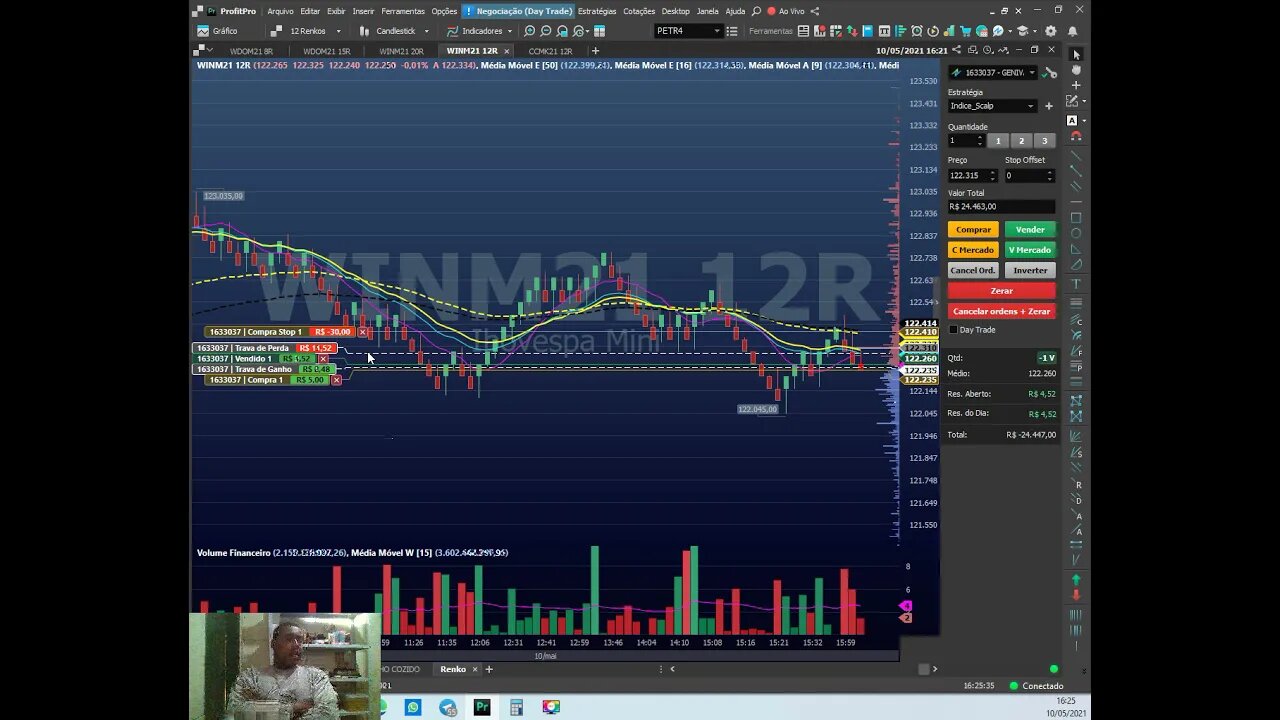Click the V Mercado button
The image size is (1280, 720).
click(1030, 250)
